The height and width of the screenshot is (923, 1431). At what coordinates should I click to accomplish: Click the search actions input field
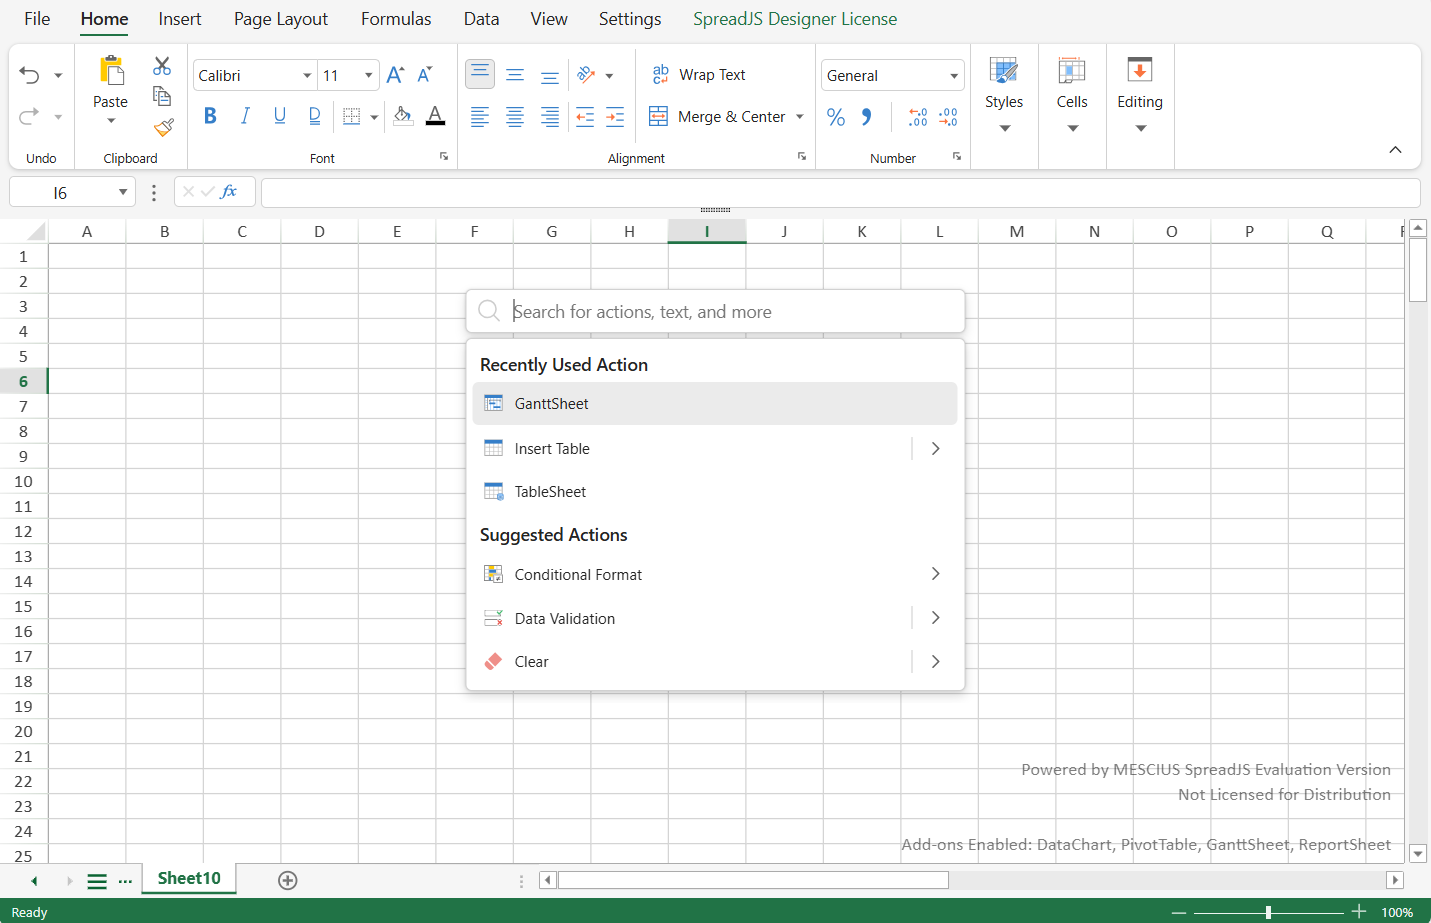click(x=715, y=311)
